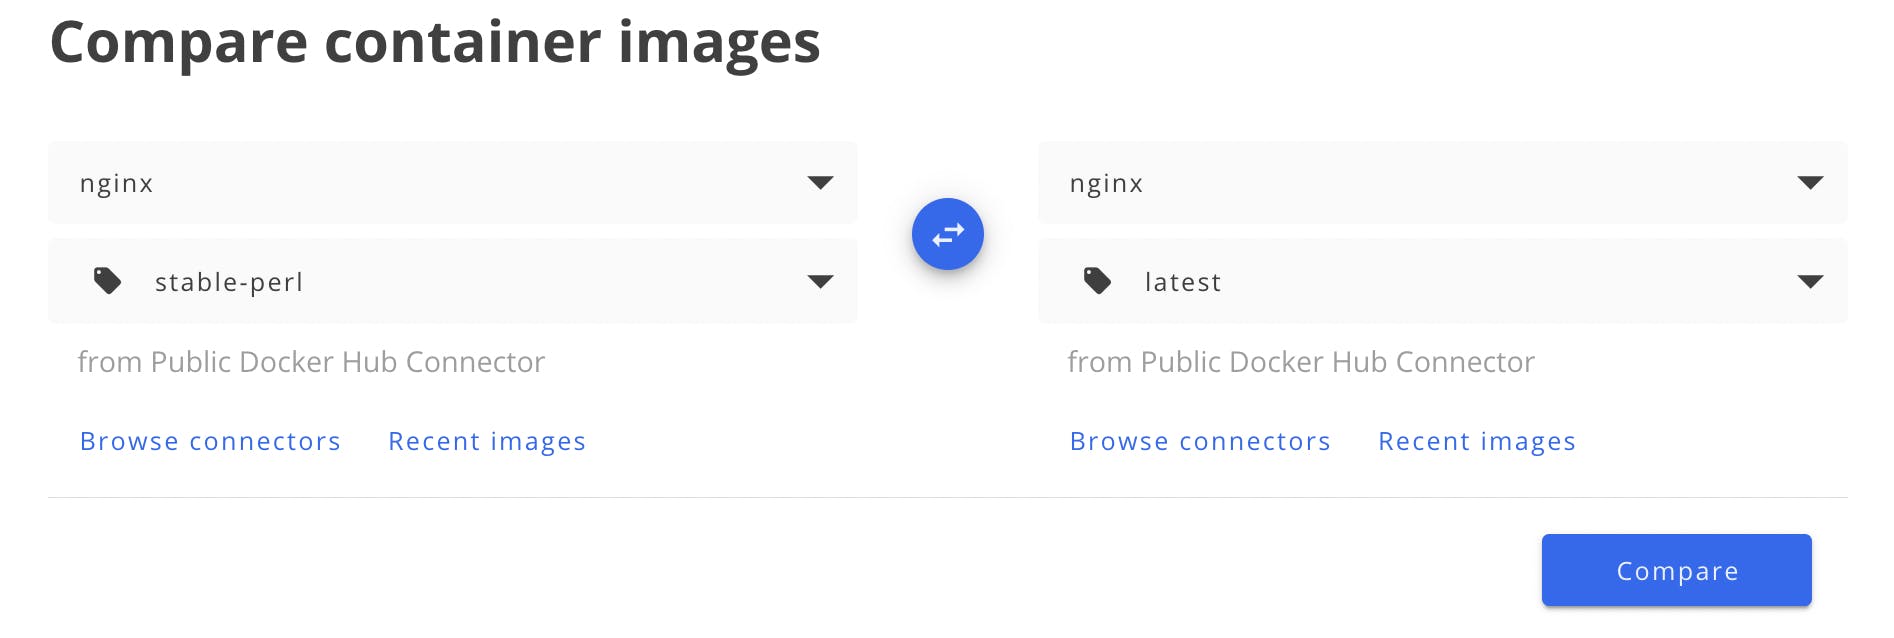Open the latest tag dropdown arrow
The image size is (1894, 638).
point(1810,282)
